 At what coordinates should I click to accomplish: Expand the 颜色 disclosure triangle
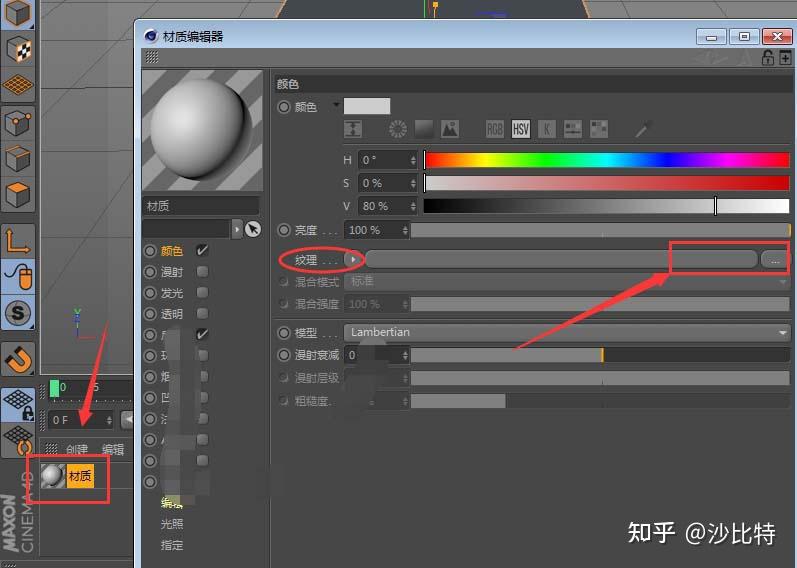pyautogui.click(x=335, y=105)
